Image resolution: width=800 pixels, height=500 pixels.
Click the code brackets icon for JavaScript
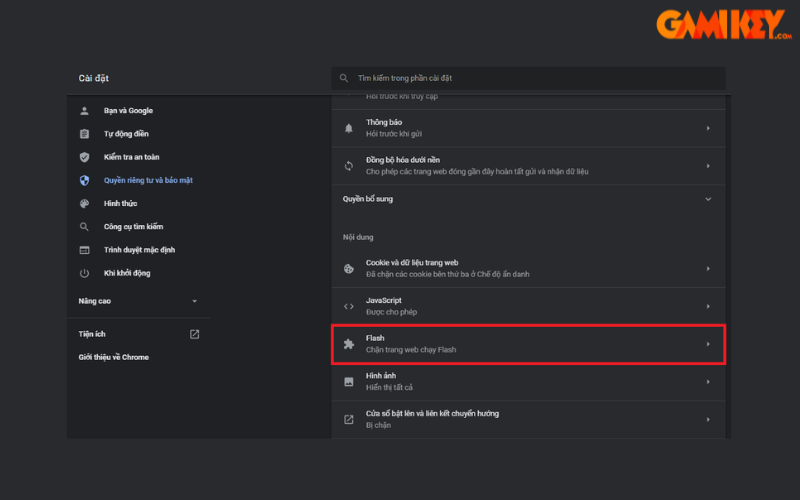pyautogui.click(x=348, y=306)
